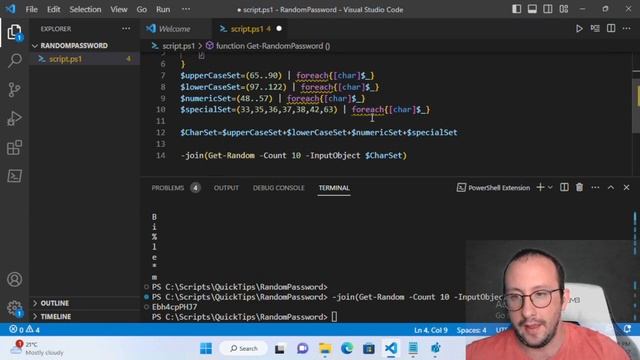The width and height of the screenshot is (640, 360).
Task: Click line 14 Get-Random code line
Action: pos(293,156)
